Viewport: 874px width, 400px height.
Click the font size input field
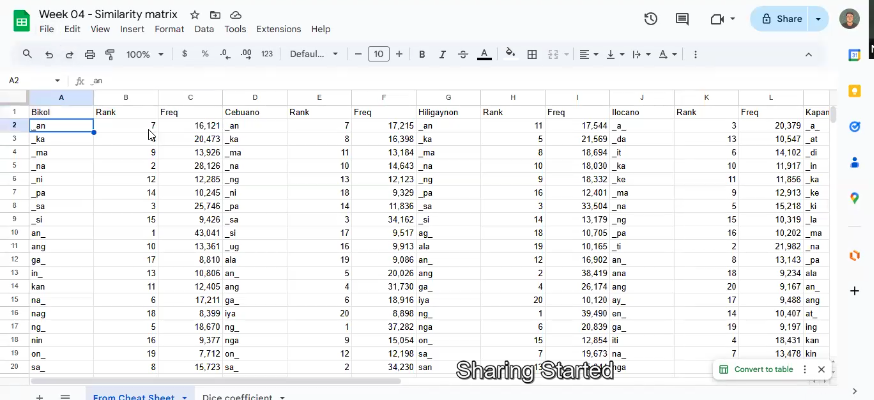(378, 54)
